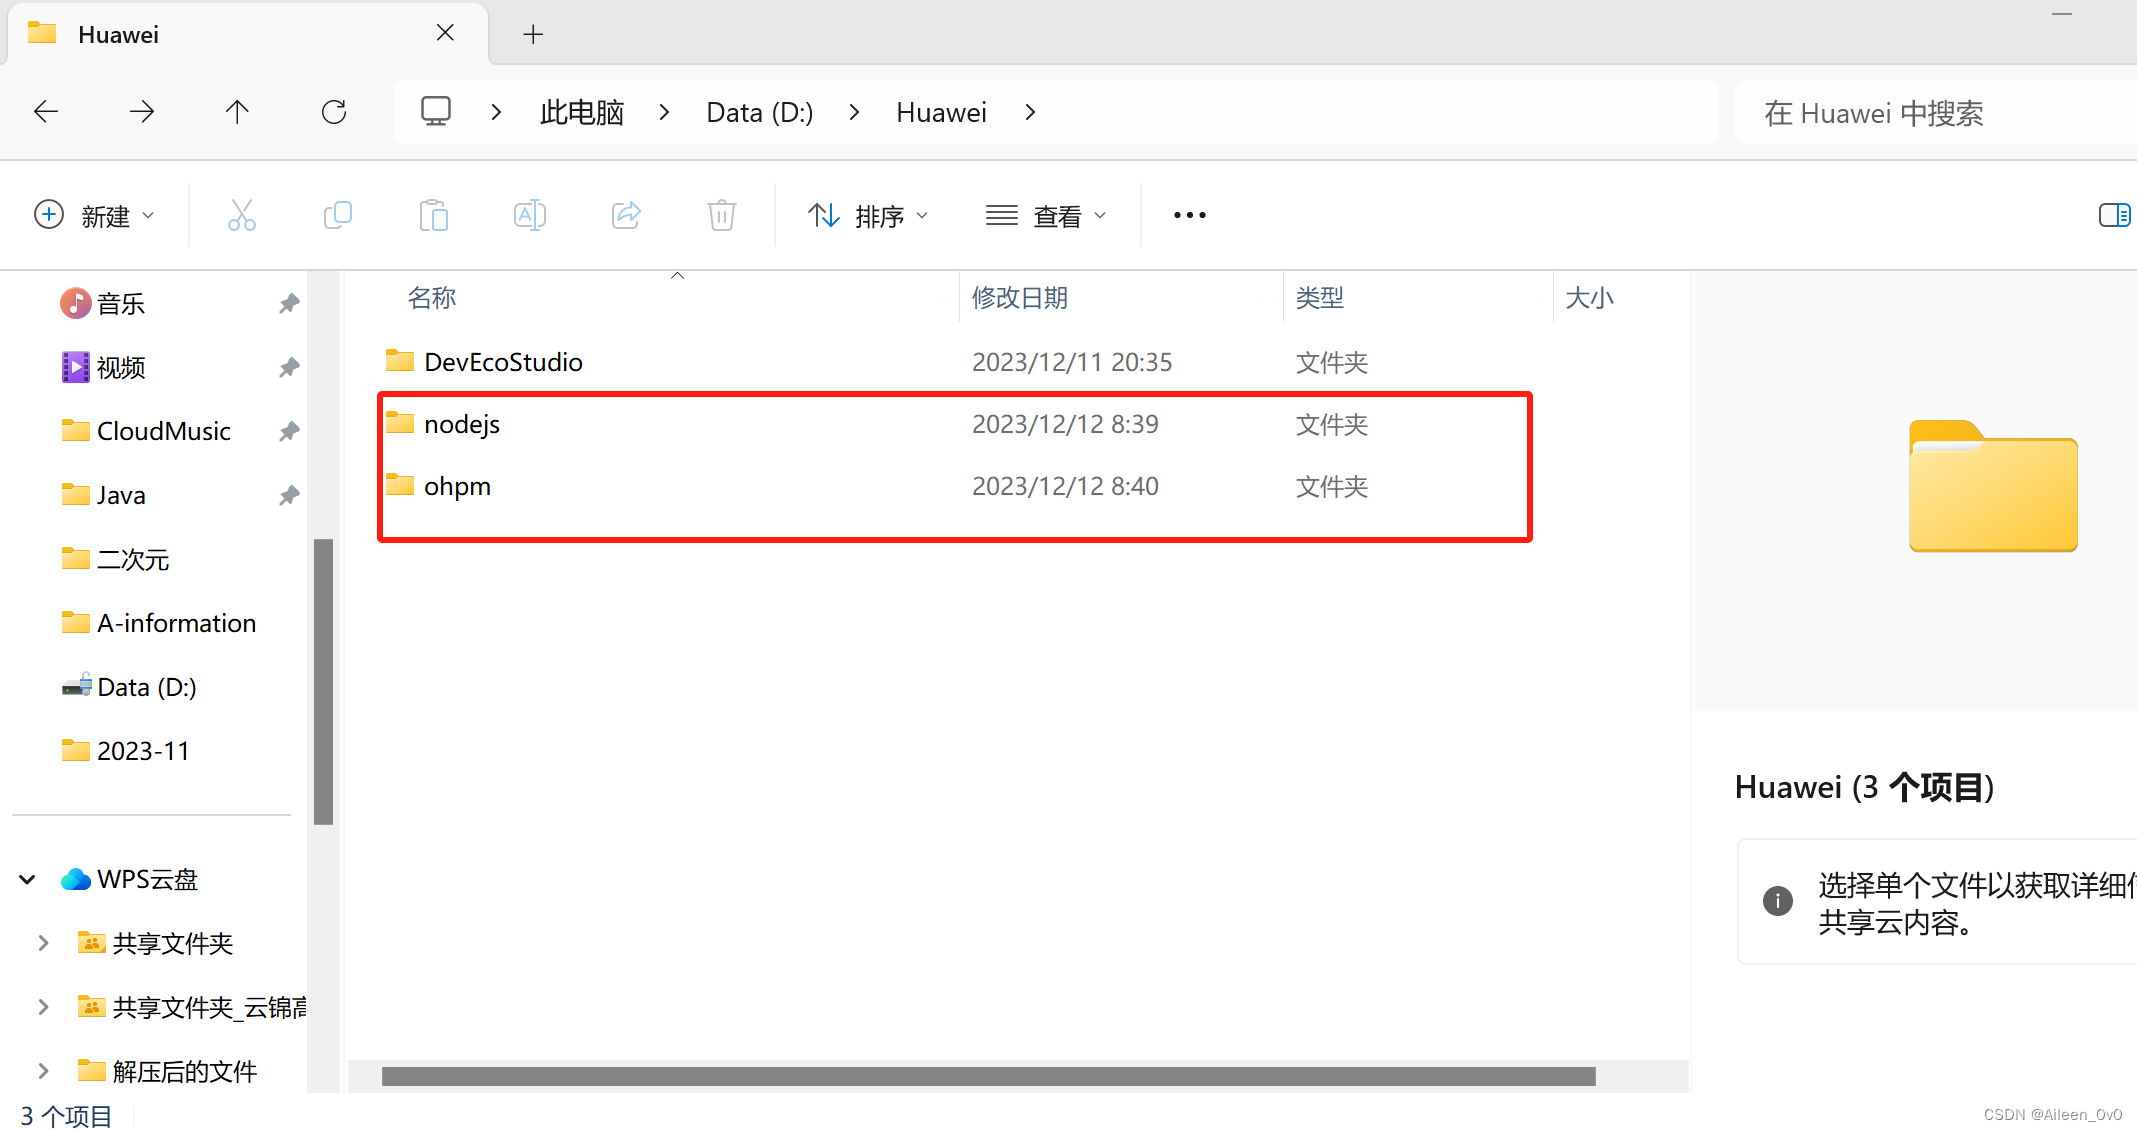Open the more options ellipsis menu
The image size is (2137, 1131).
coord(1189,215)
